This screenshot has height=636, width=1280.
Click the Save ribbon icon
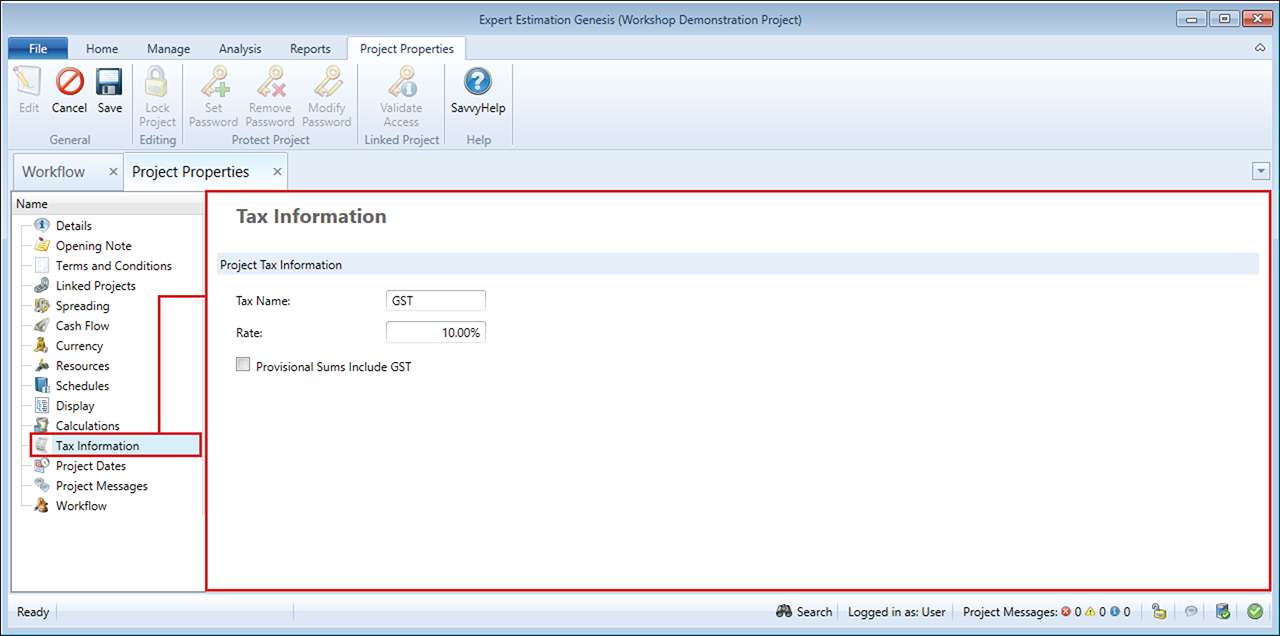(x=109, y=91)
